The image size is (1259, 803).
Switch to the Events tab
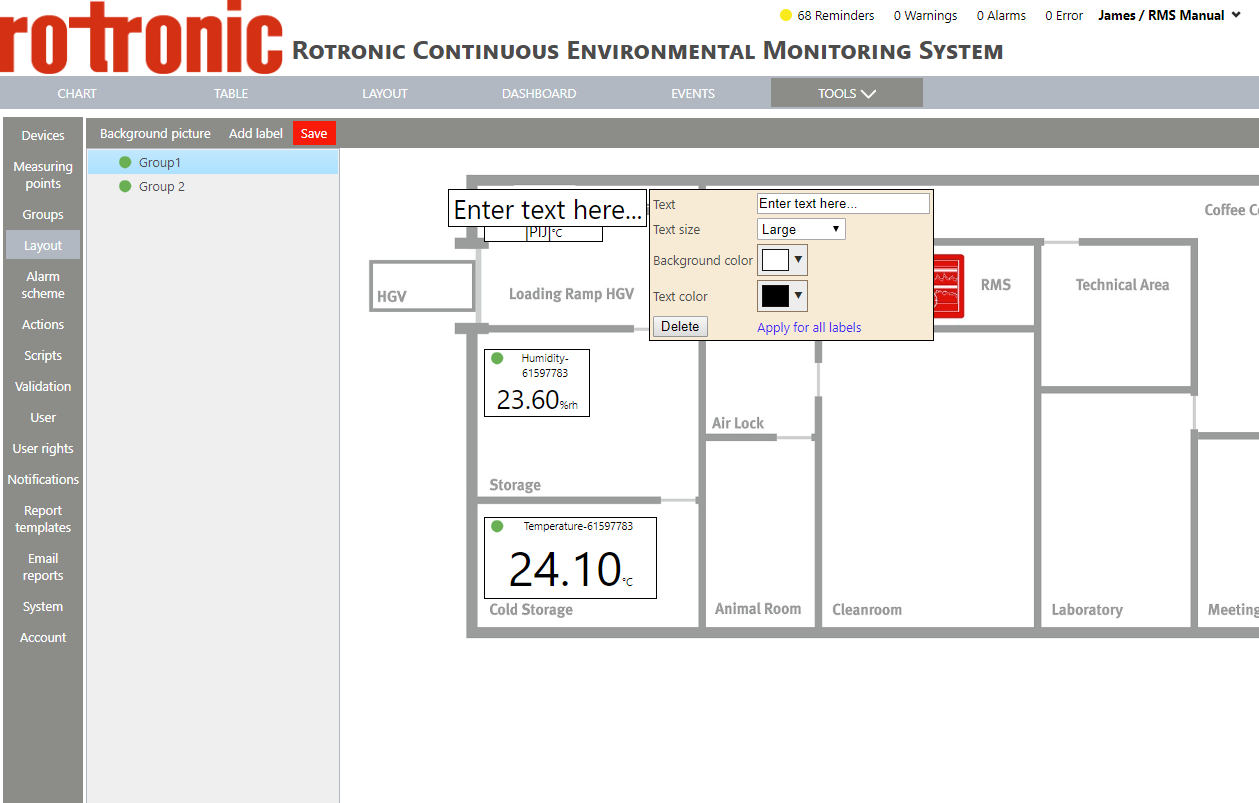point(693,93)
